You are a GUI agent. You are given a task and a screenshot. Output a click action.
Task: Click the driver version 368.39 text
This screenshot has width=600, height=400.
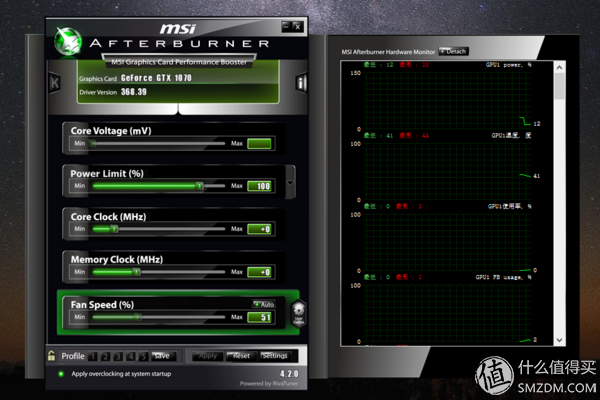point(134,92)
